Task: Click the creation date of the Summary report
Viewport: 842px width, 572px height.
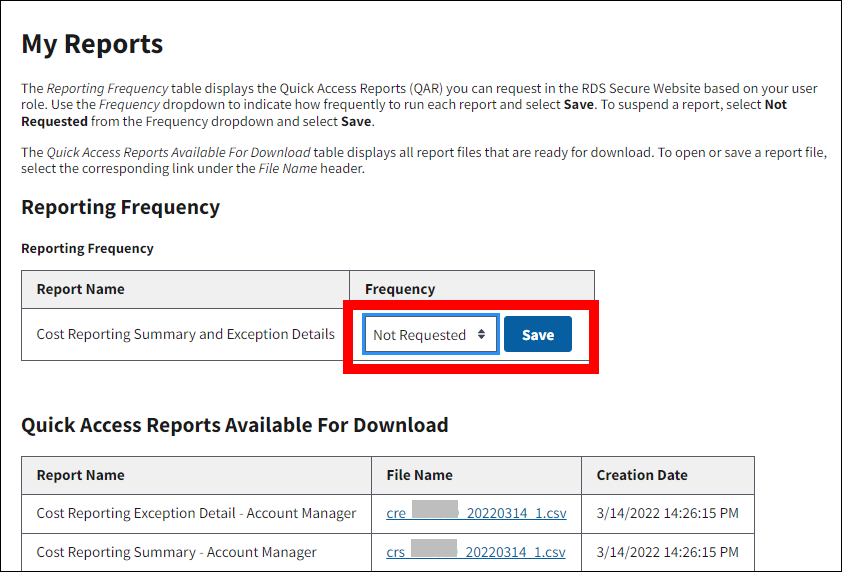Action: coord(668,552)
